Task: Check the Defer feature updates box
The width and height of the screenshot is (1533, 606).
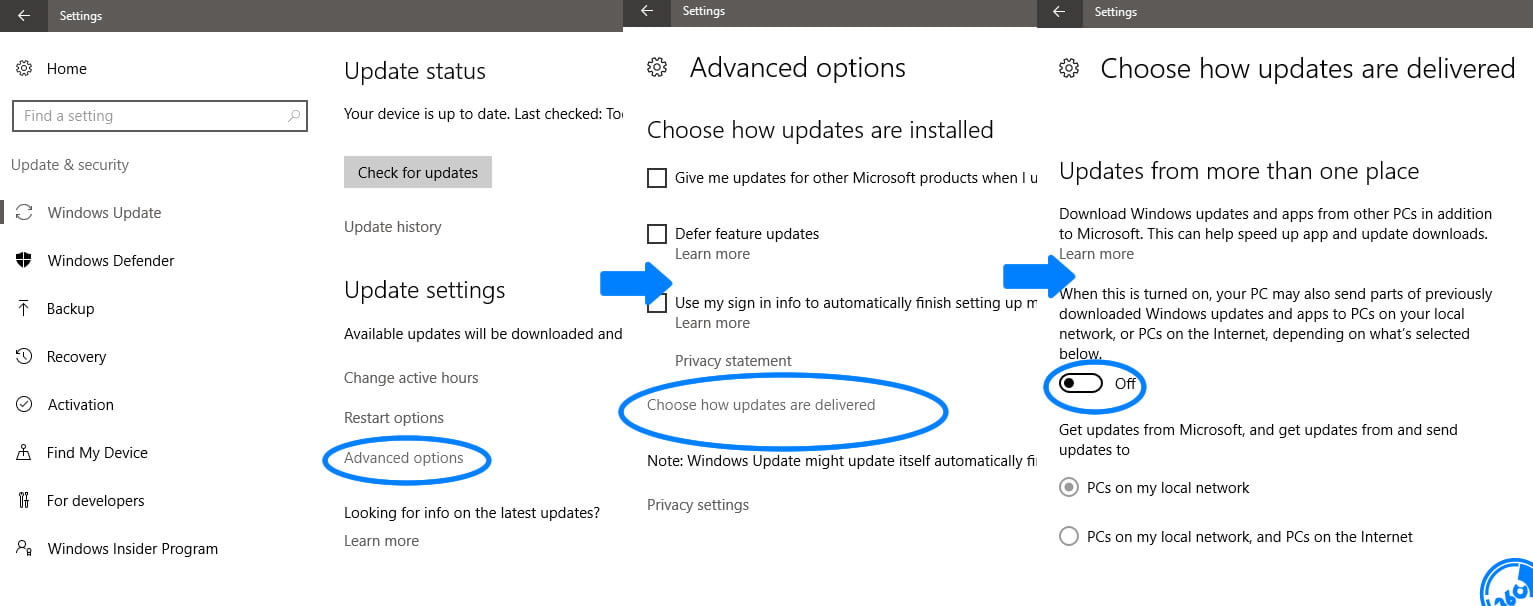Action: (x=657, y=234)
